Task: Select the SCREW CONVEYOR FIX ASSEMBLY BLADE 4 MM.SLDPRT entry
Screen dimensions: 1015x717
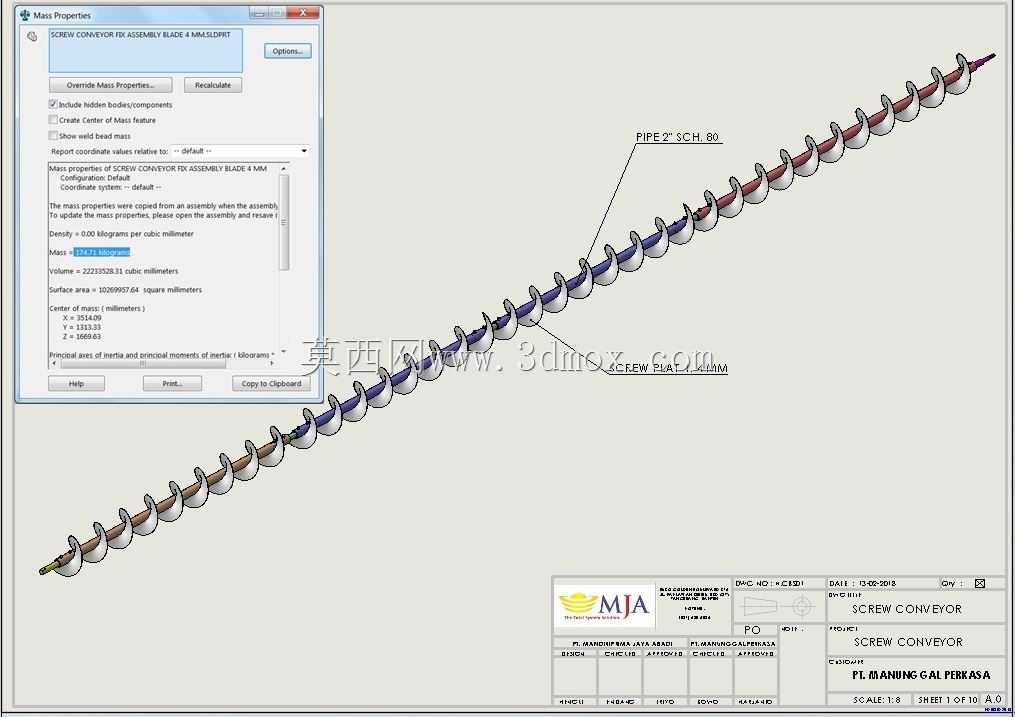Action: point(140,35)
